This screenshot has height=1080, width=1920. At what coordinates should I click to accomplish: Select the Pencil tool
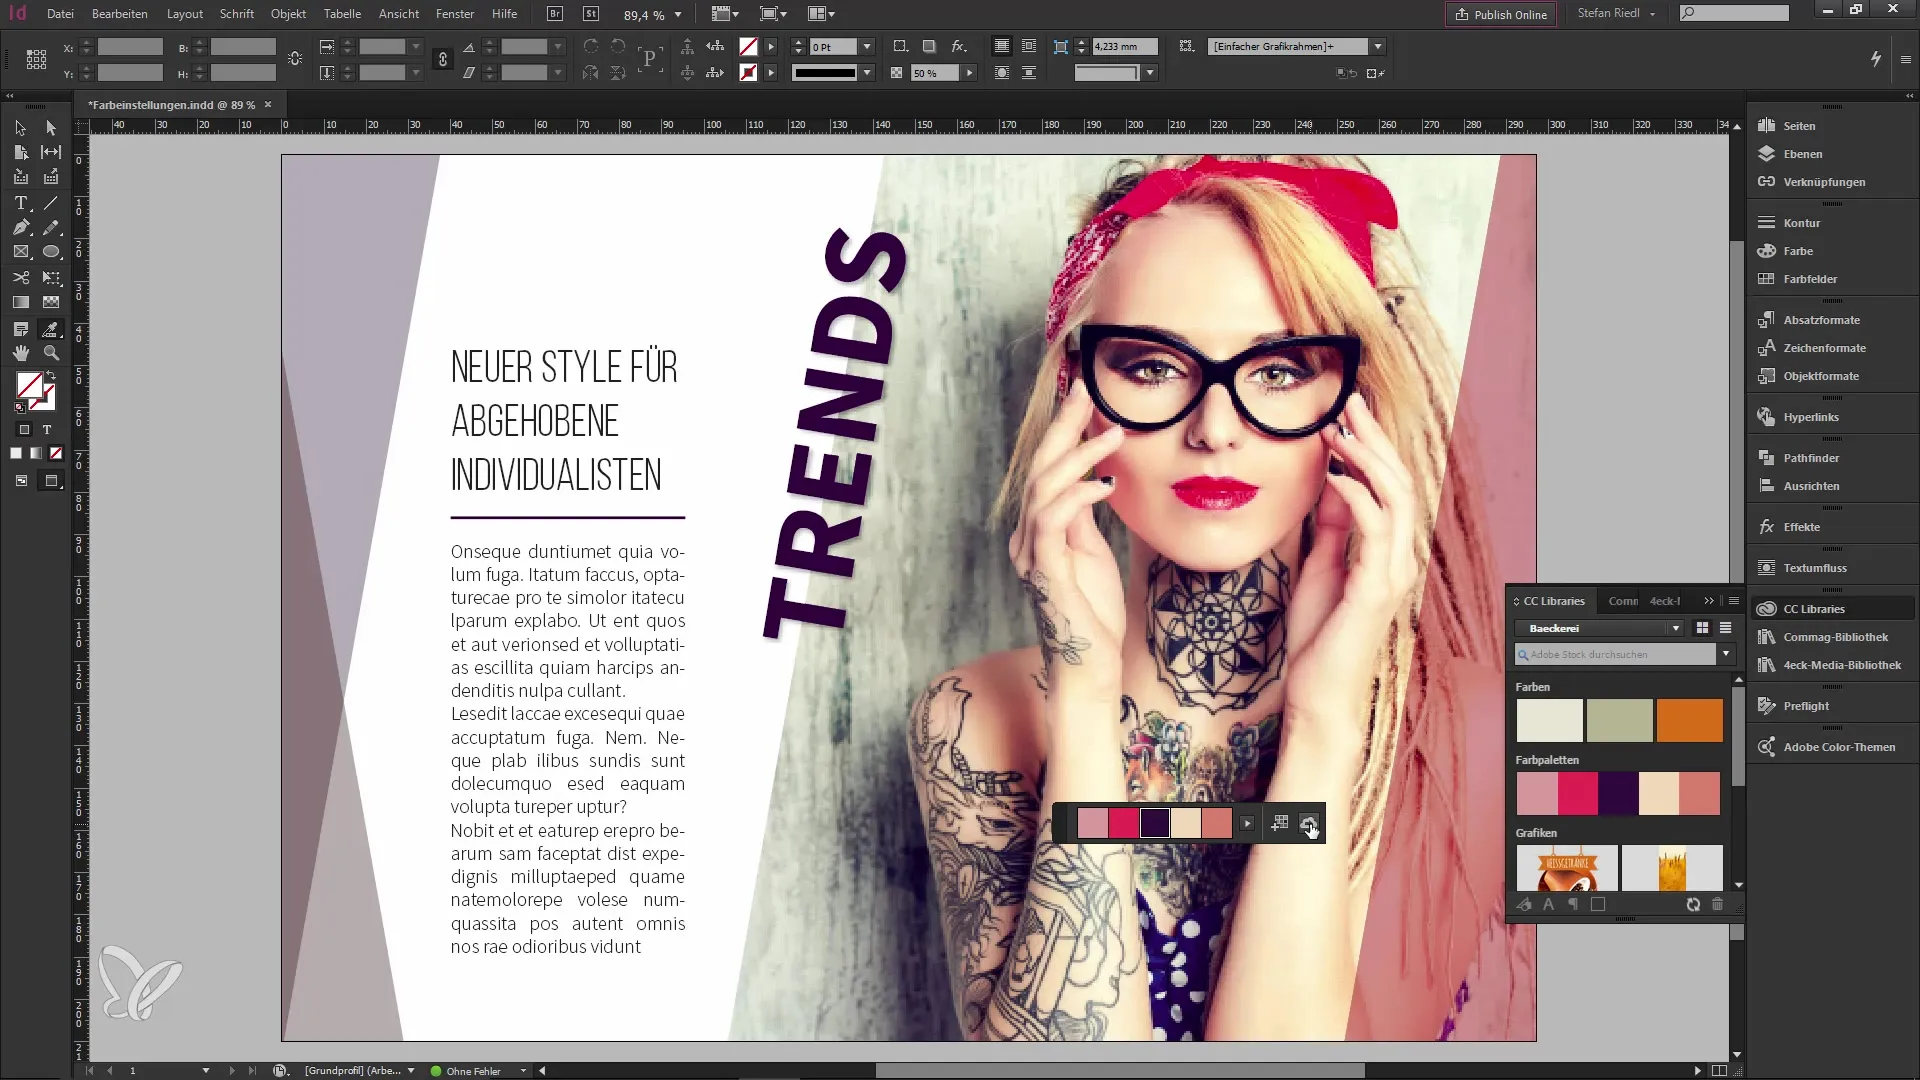51,227
